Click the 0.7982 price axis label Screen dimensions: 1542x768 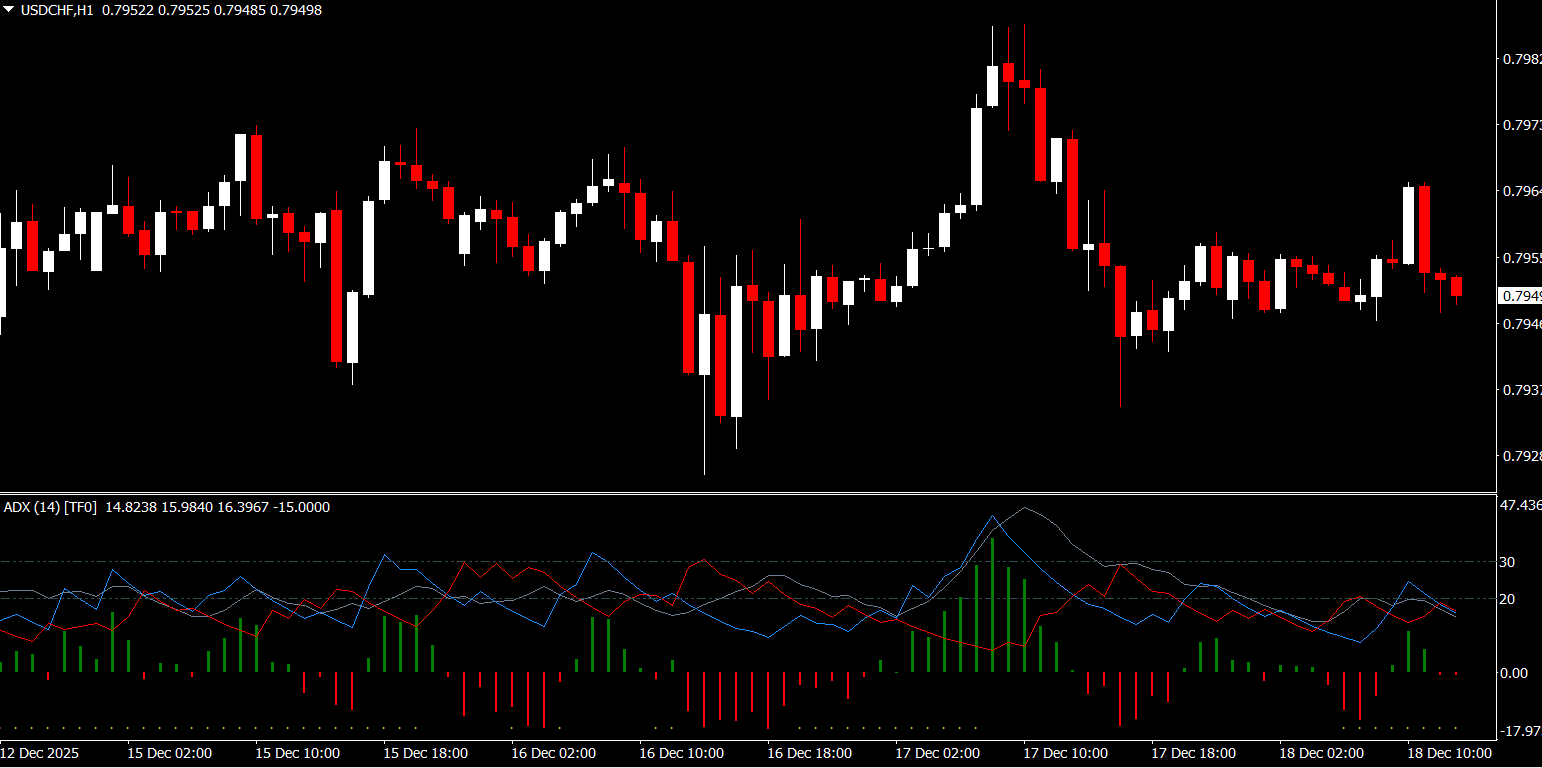1521,60
